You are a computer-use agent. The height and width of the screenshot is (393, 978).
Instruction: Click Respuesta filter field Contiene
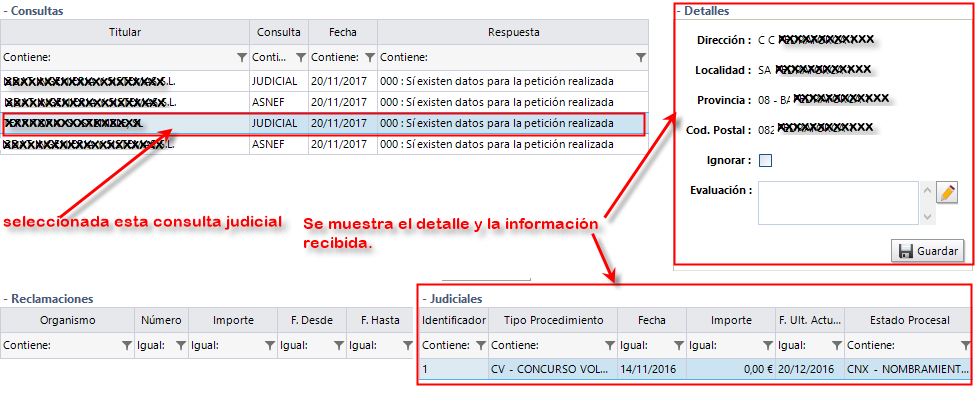pyautogui.click(x=506, y=57)
